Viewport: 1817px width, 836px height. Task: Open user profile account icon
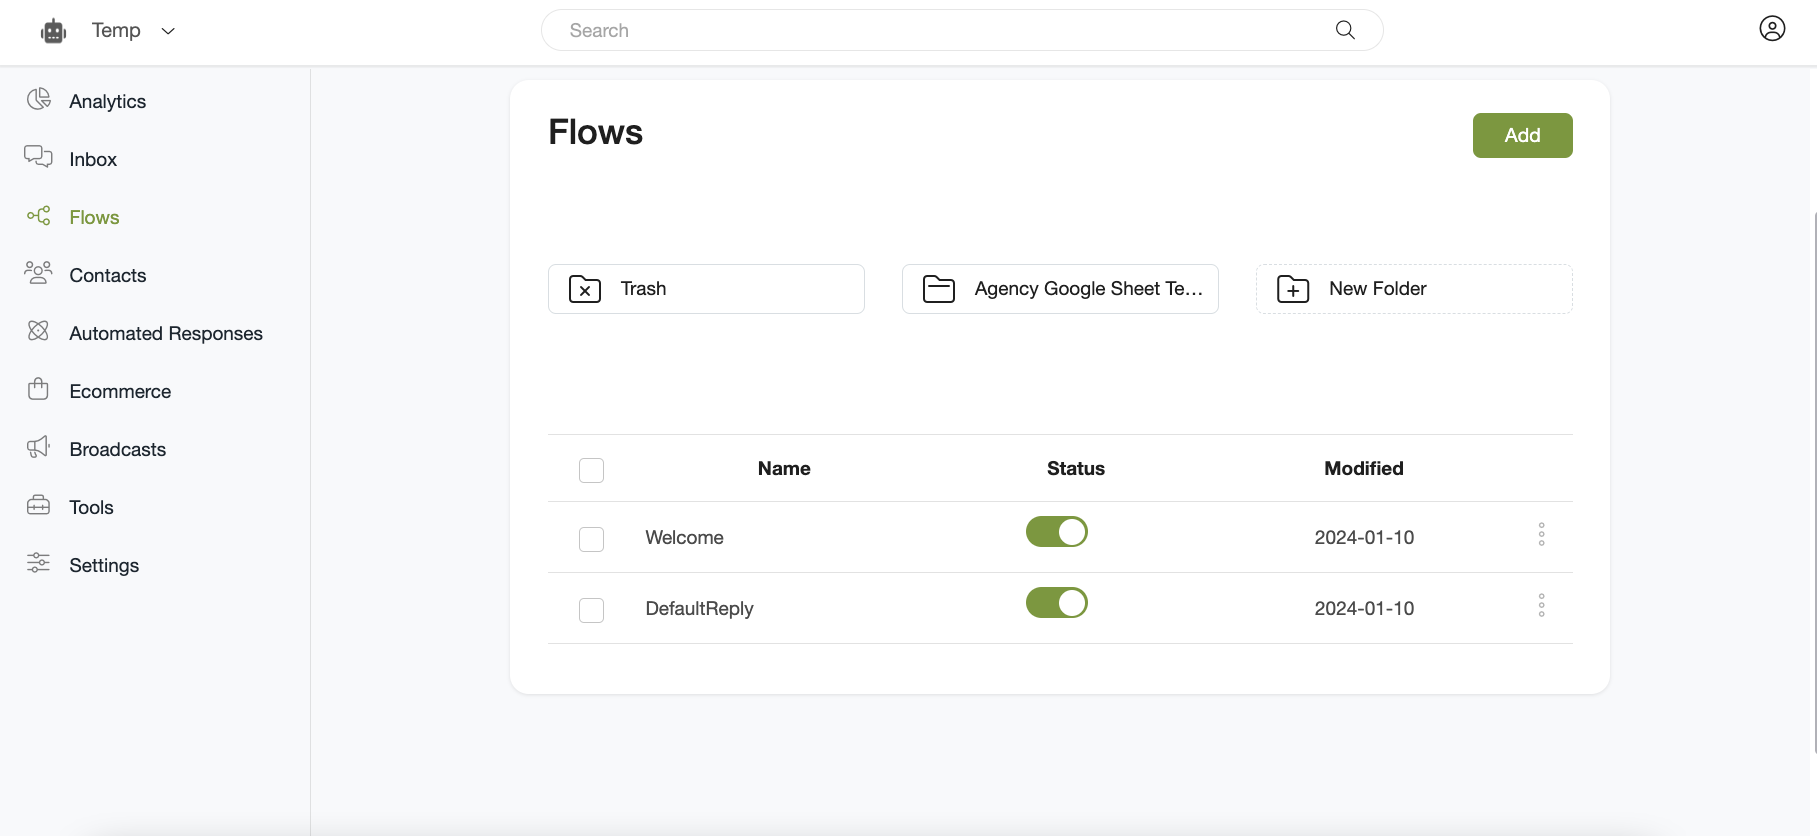point(1772,29)
